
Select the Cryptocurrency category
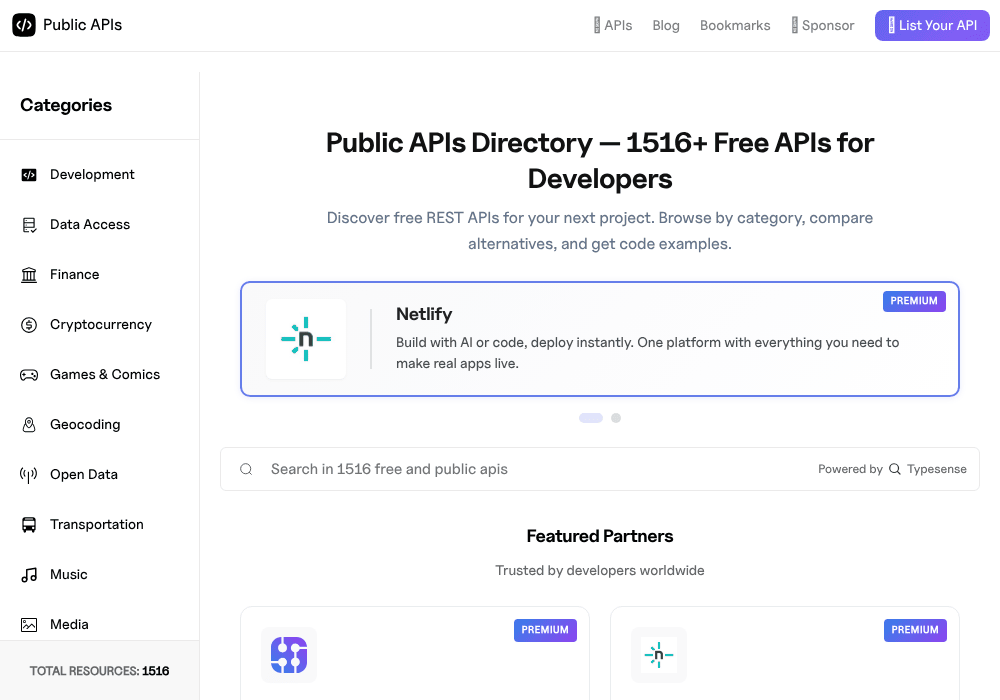tap(99, 324)
